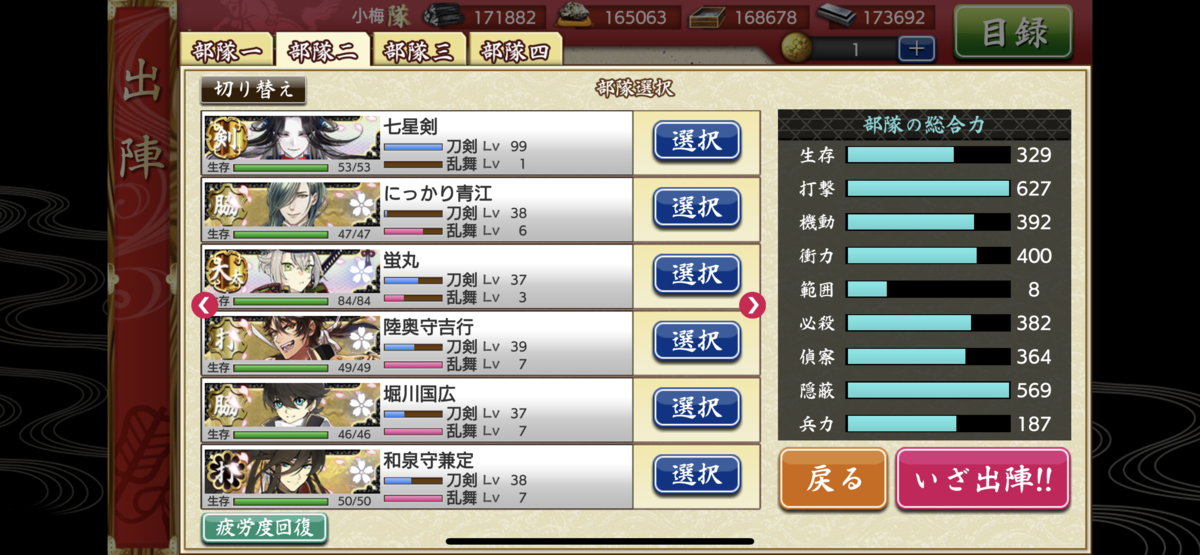Viewport: 1200px width, 555px height.
Task: Switch to the 部隊三 tab
Action: click(x=419, y=50)
